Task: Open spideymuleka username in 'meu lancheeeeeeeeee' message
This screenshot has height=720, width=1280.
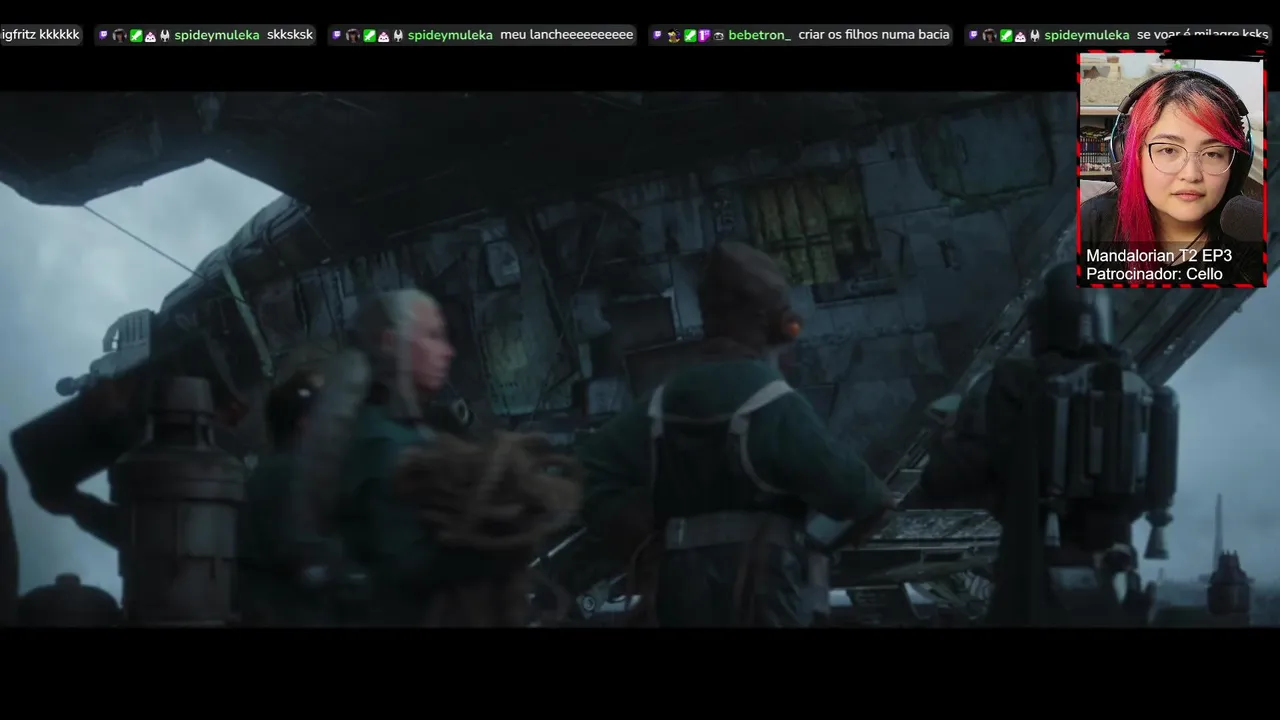Action: point(450,35)
